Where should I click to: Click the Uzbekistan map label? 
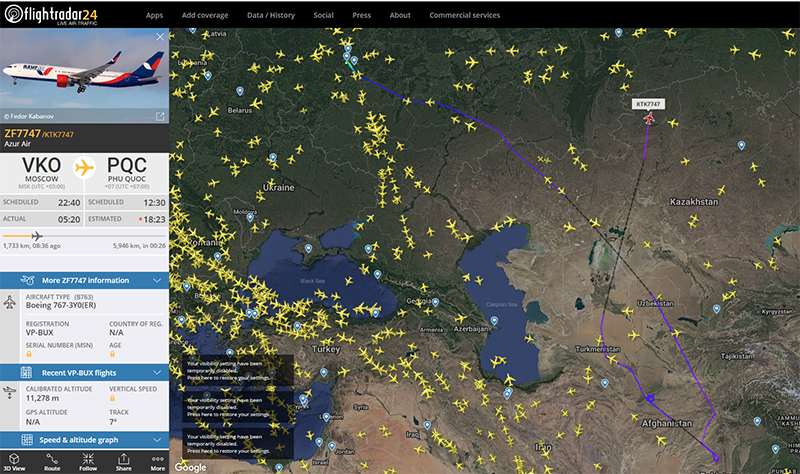(x=655, y=303)
